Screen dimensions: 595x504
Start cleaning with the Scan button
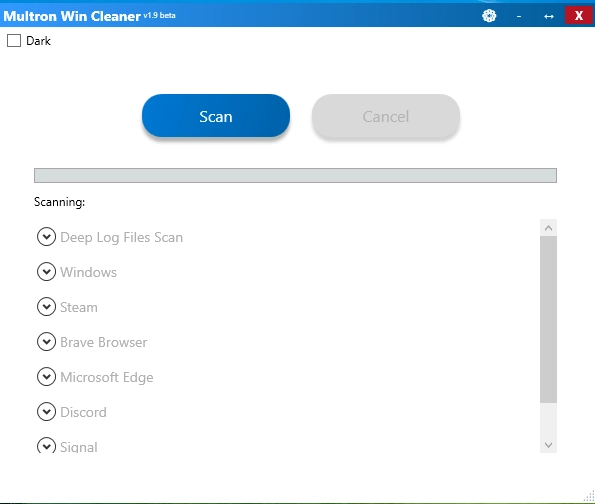tap(216, 116)
